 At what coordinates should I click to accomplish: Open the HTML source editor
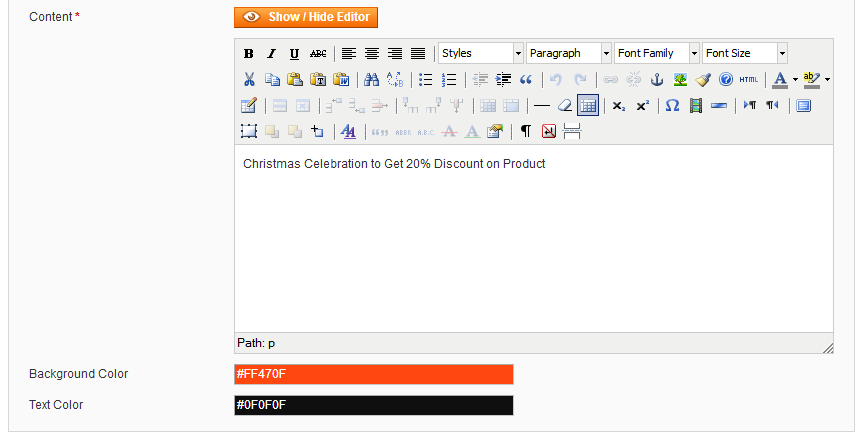coord(749,79)
